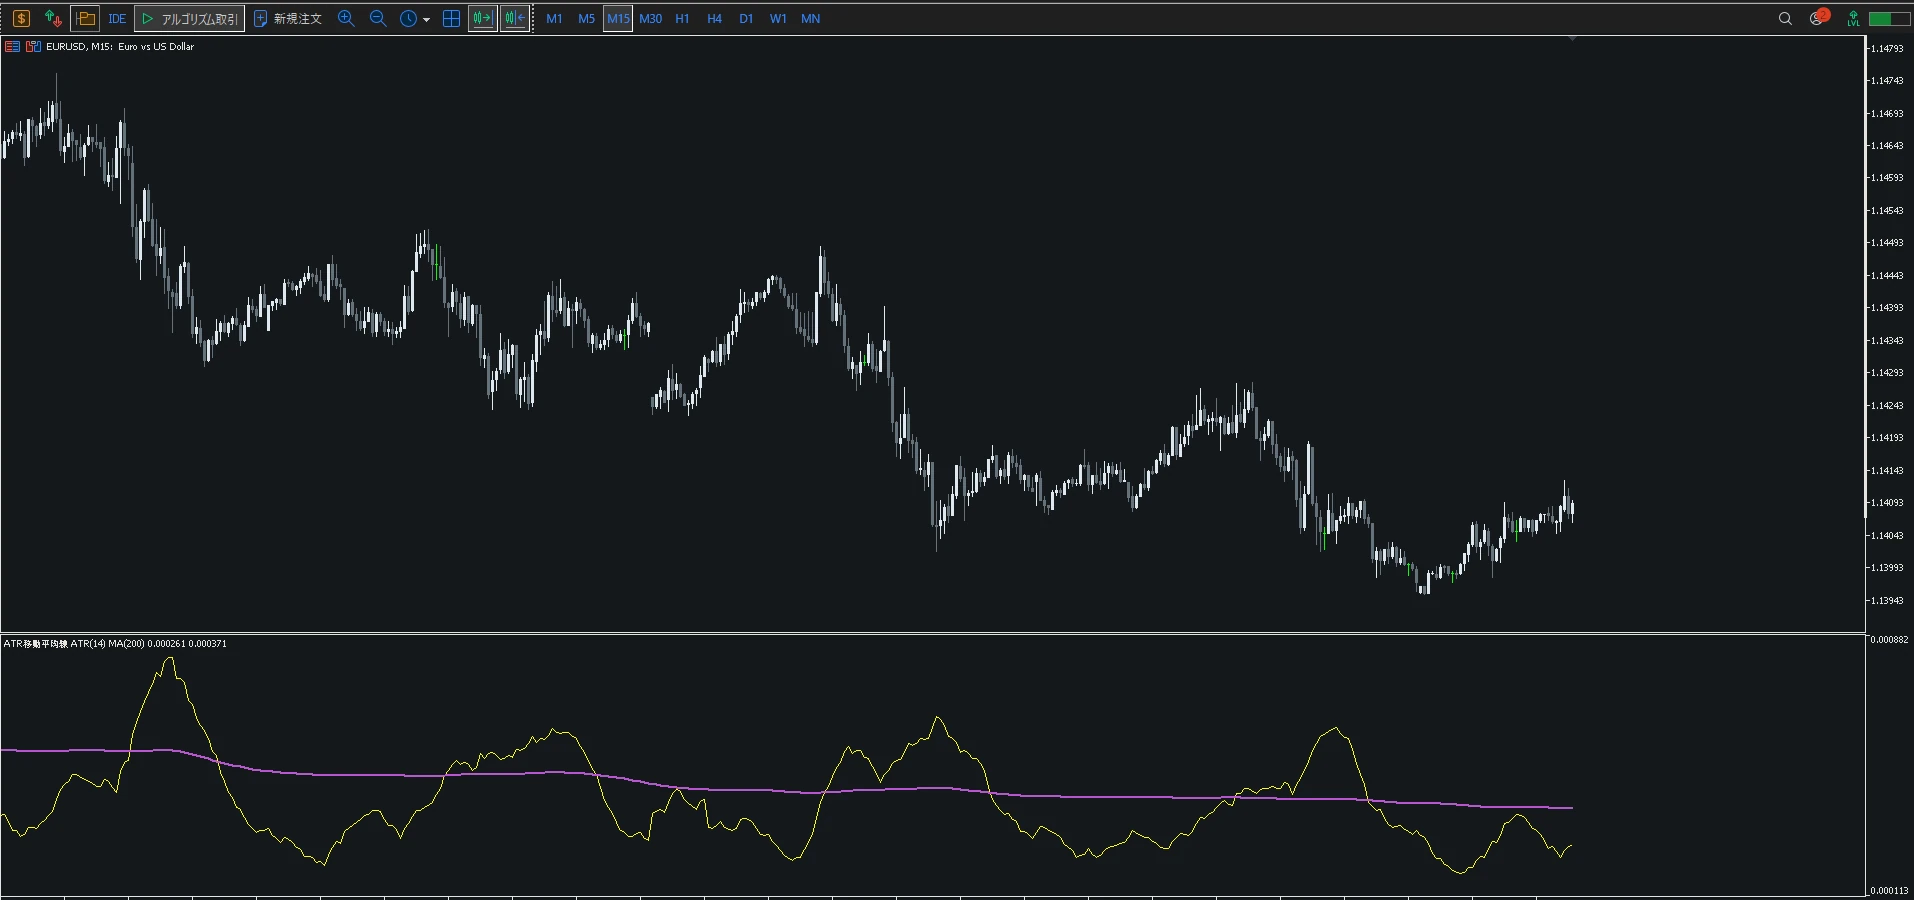Screen dimensions: 1914x900
Task: Click the chart shift marker triangle
Action: pyautogui.click(x=1572, y=38)
